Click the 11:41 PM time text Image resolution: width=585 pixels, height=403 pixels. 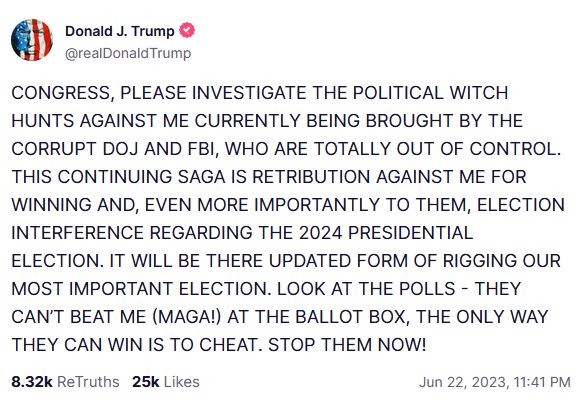tap(542, 382)
